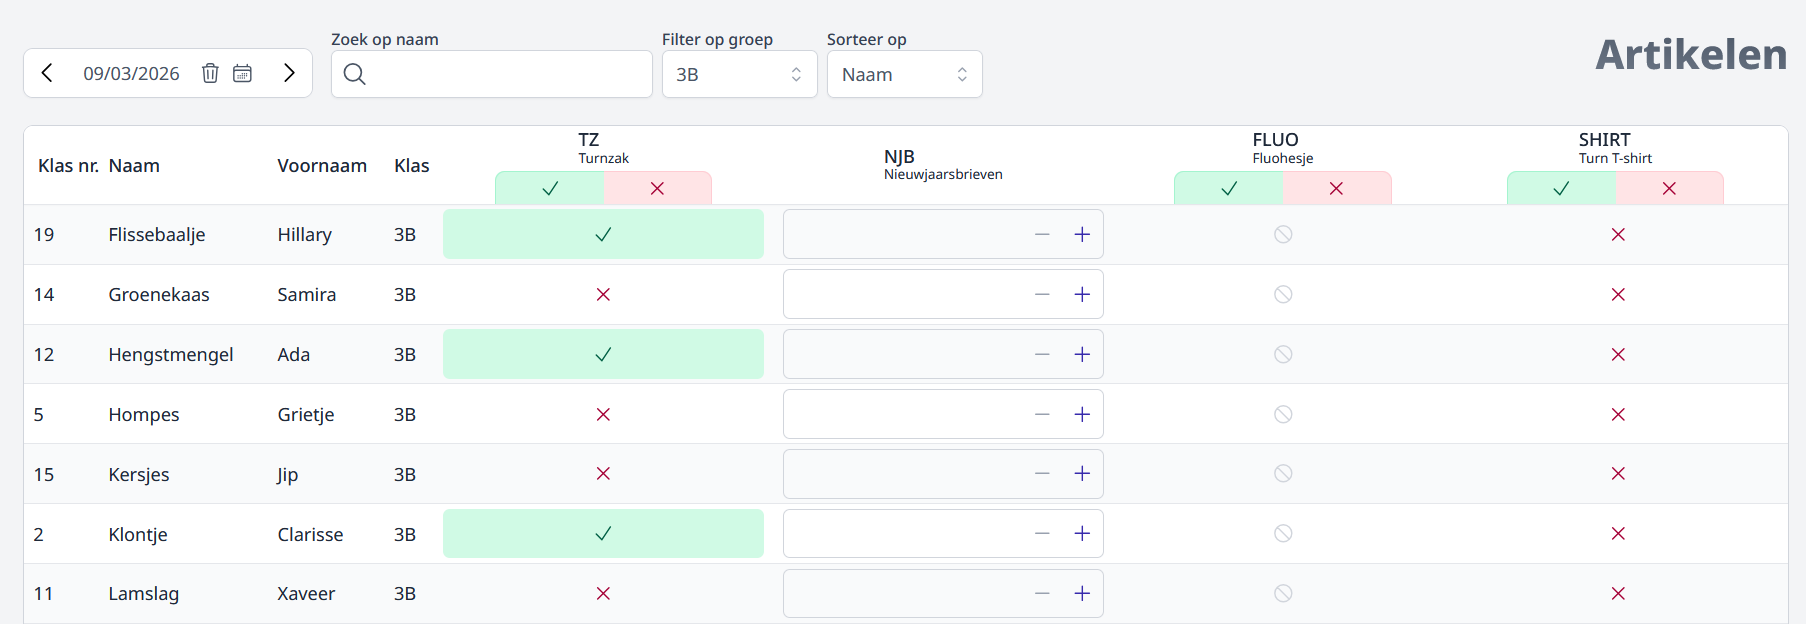Clear date using the trash icon
This screenshot has height=624, width=1806.
pos(210,73)
